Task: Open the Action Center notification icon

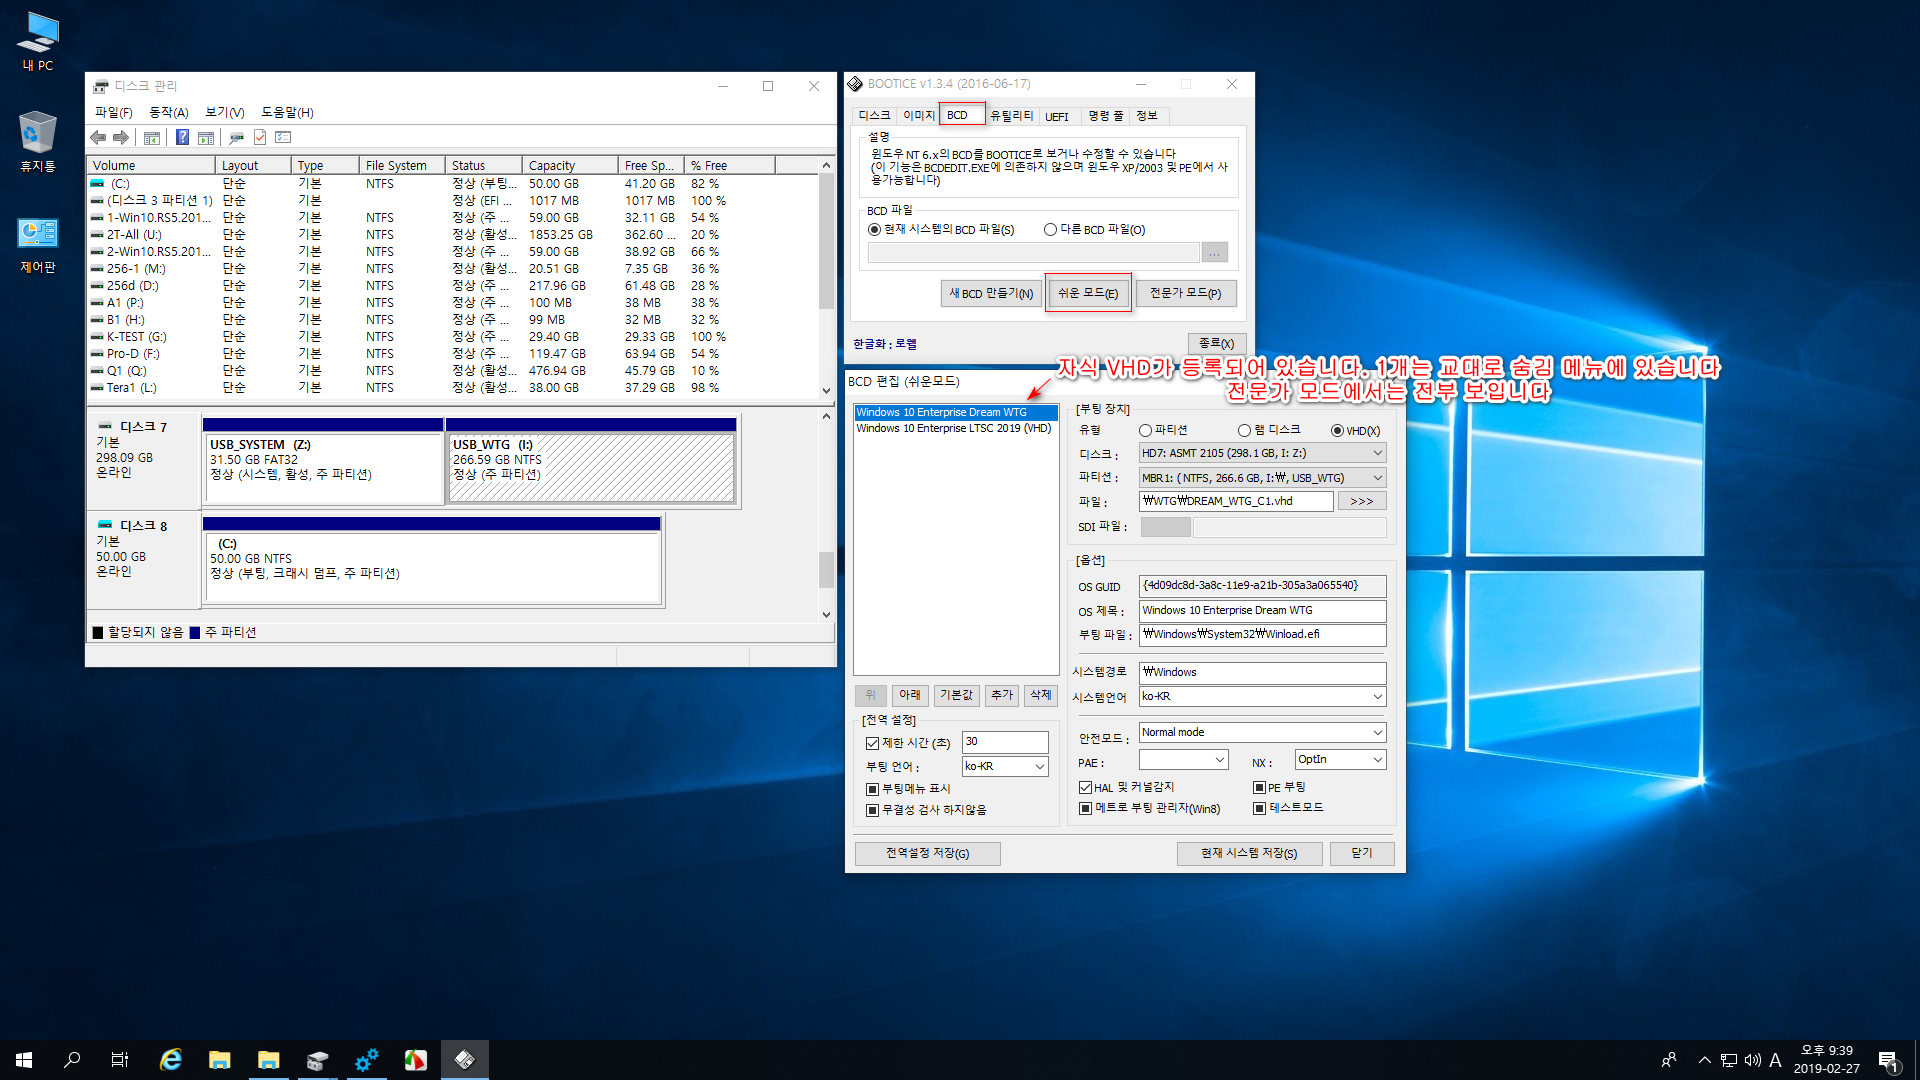Action: pyautogui.click(x=1888, y=1060)
